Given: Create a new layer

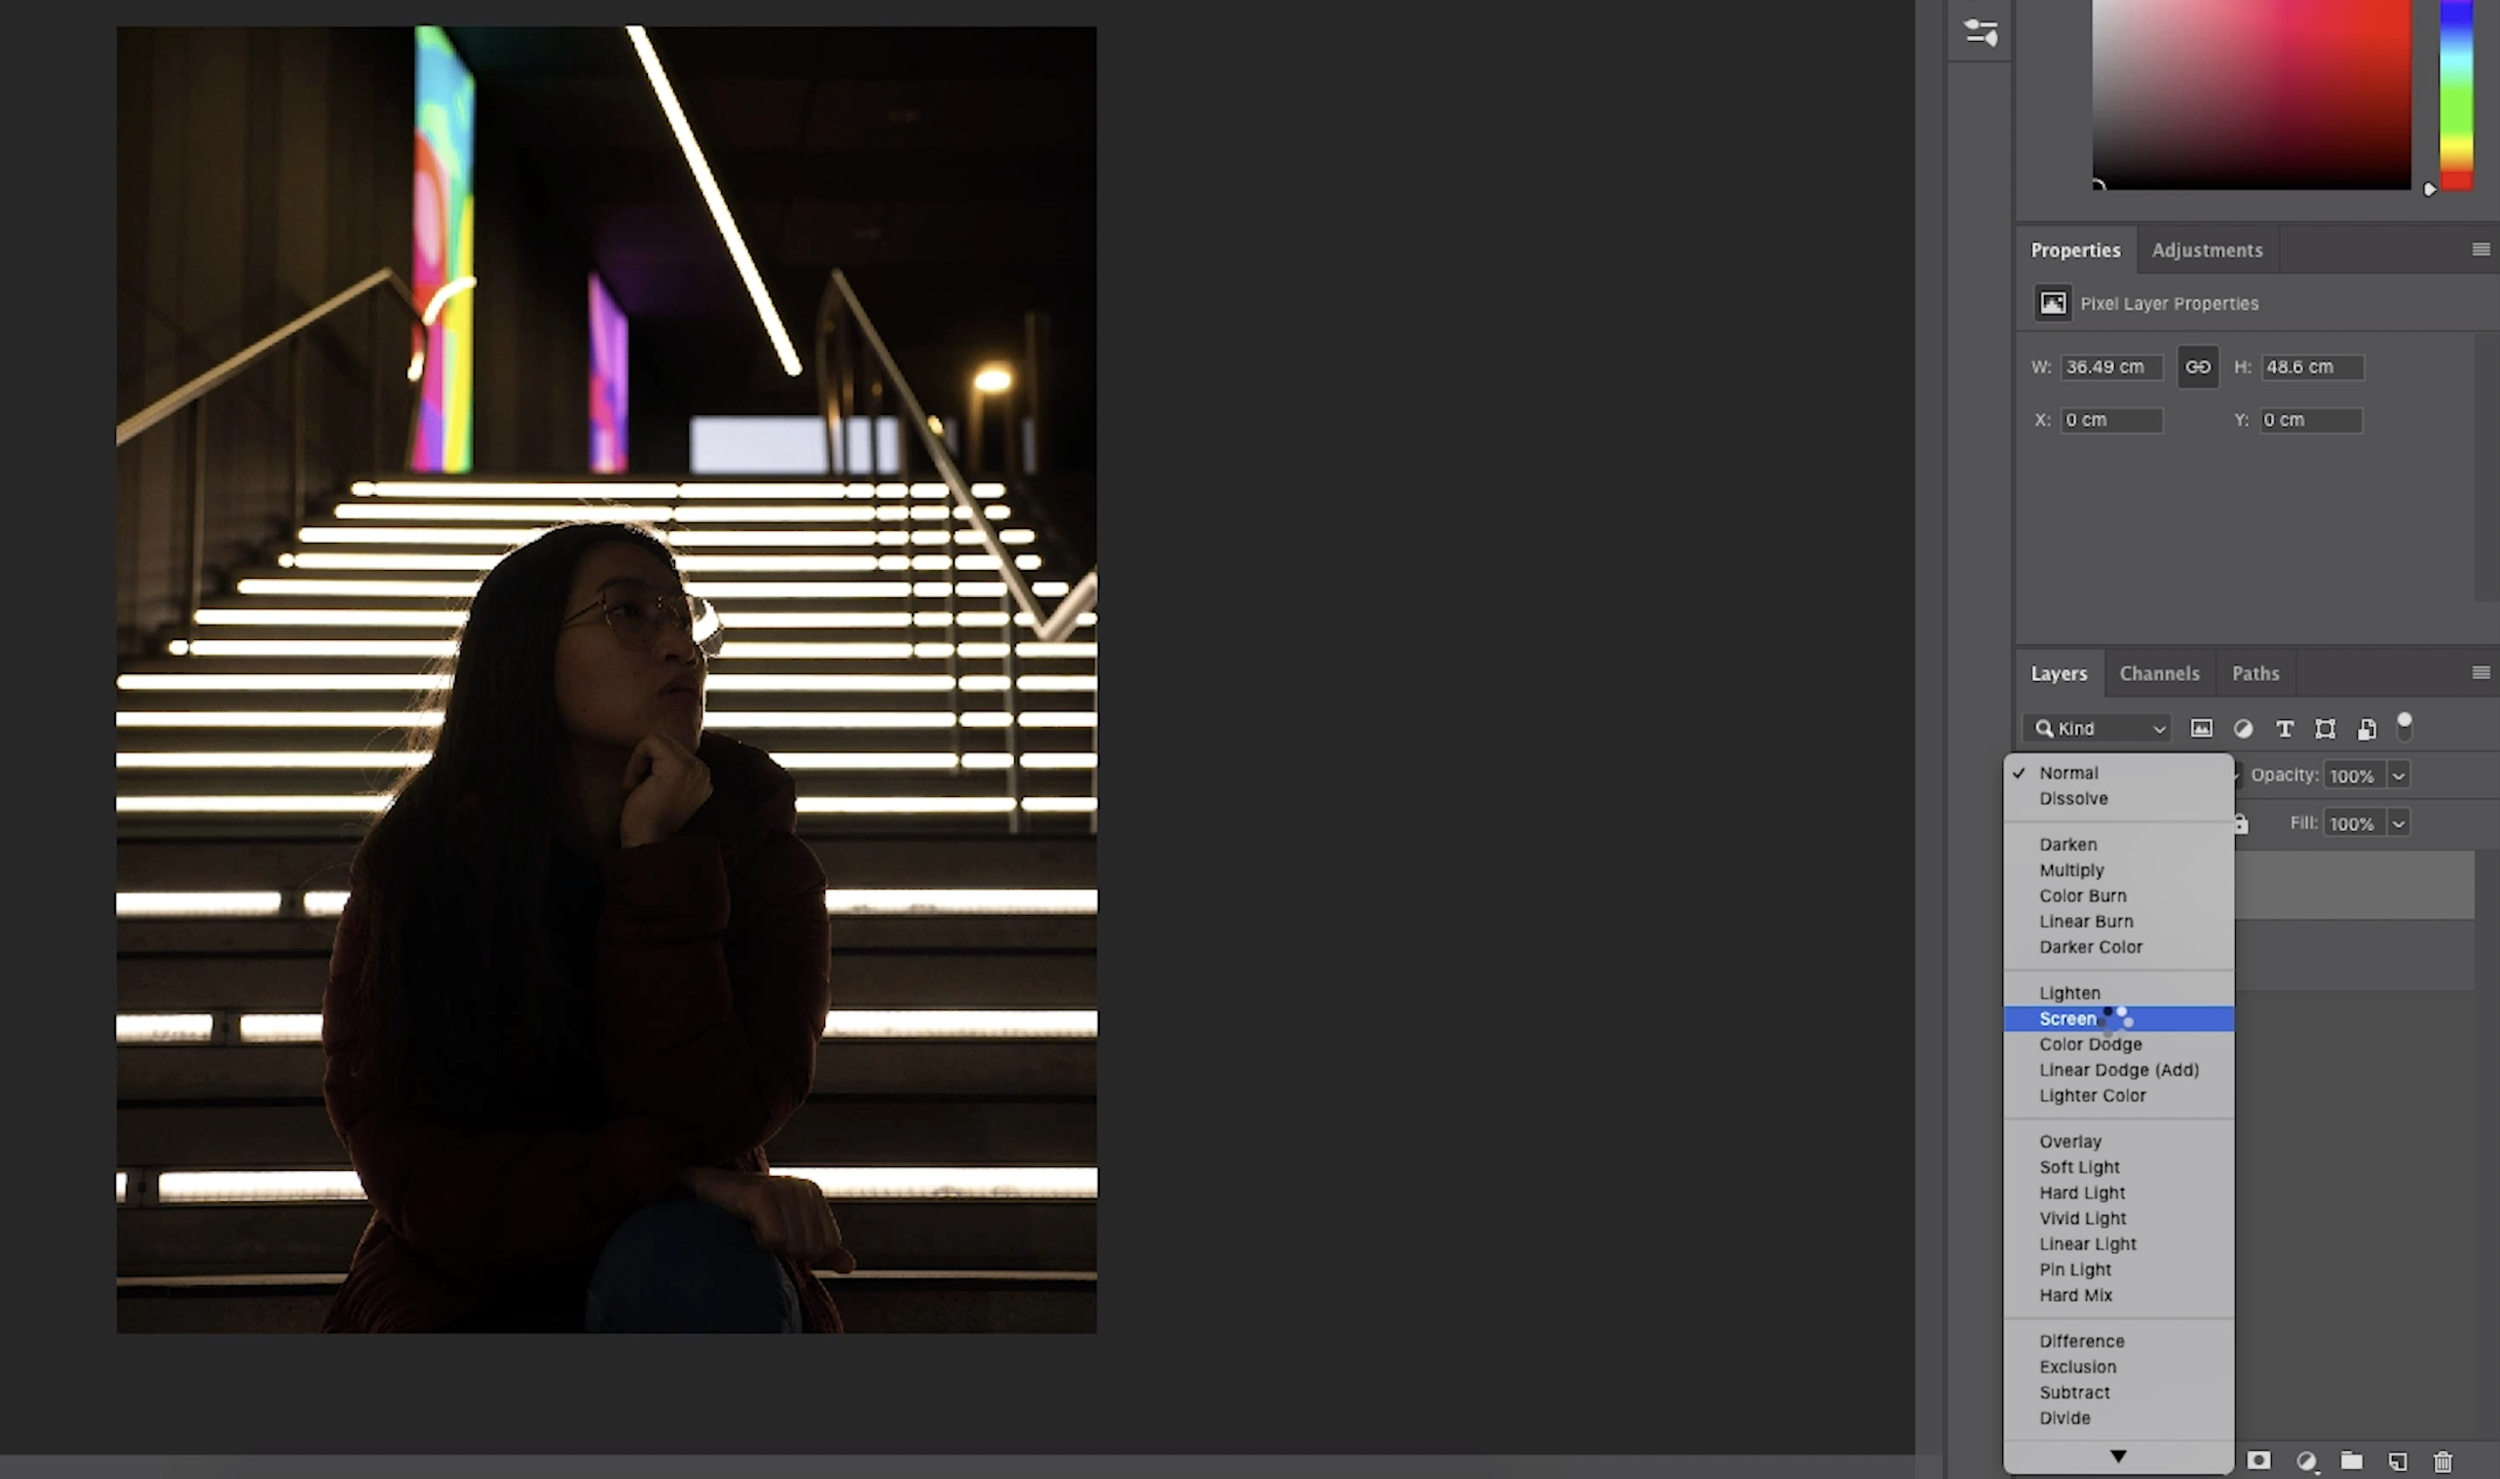Looking at the screenshot, I should 2397,1463.
